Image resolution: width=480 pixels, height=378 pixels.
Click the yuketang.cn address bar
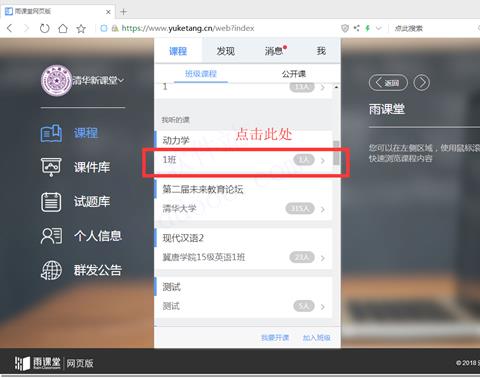click(188, 28)
